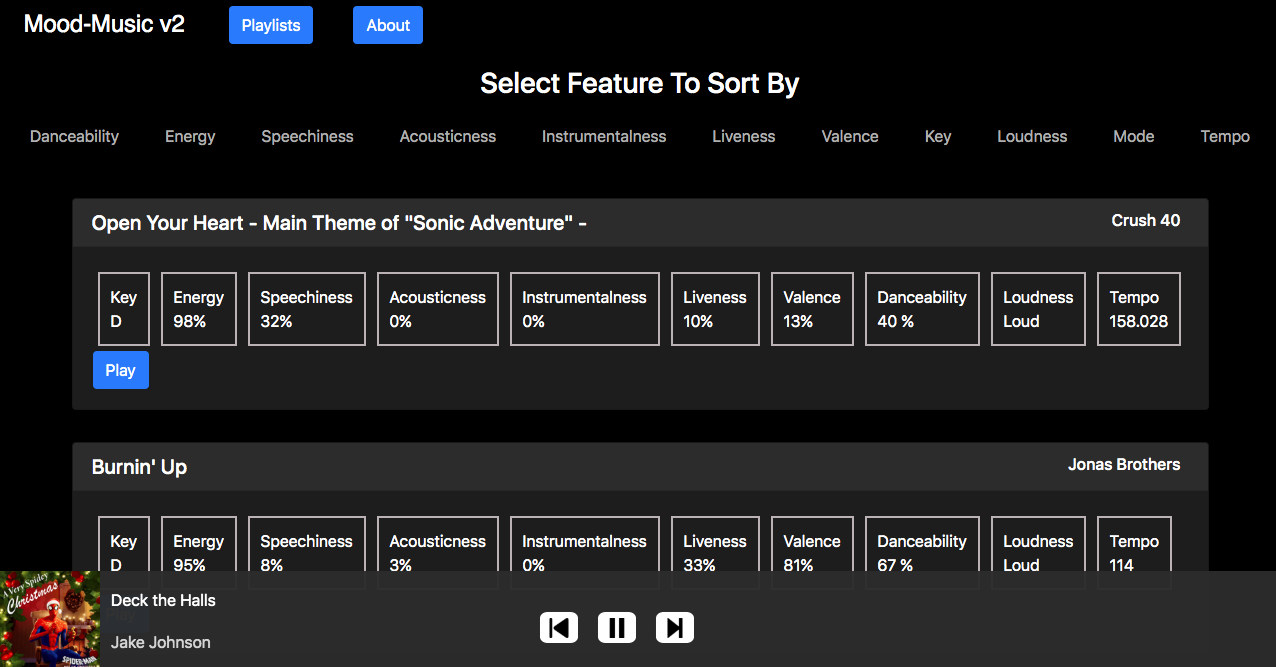The width and height of the screenshot is (1276, 667).
Task: Click the Acousticness 3% box
Action: pos(438,544)
